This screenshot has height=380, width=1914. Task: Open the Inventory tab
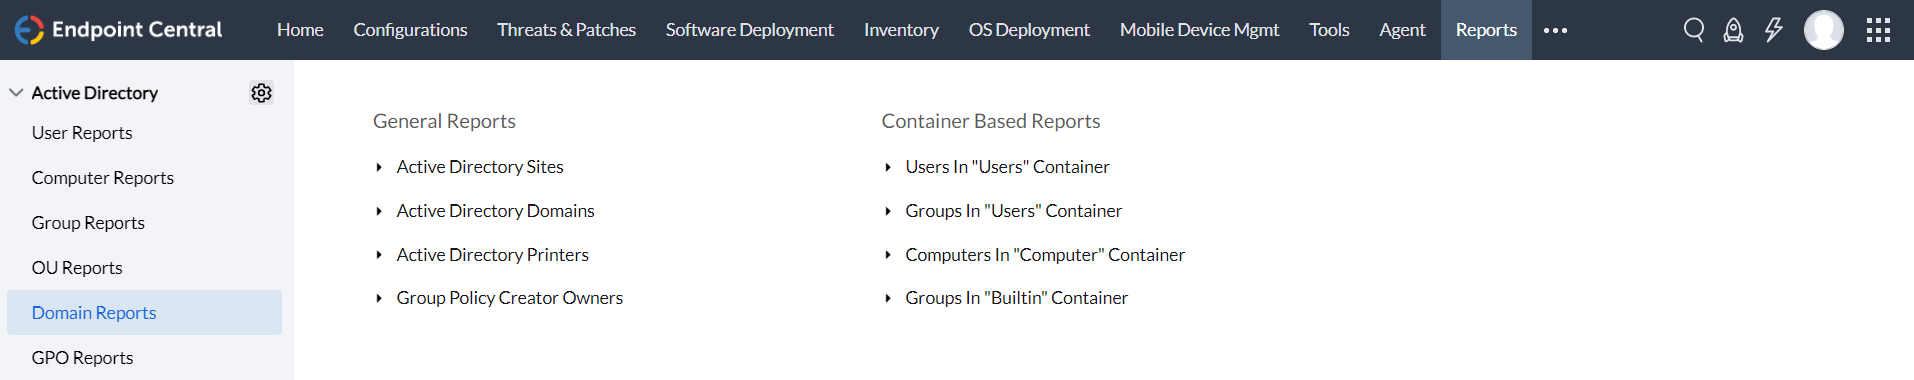coord(901,30)
